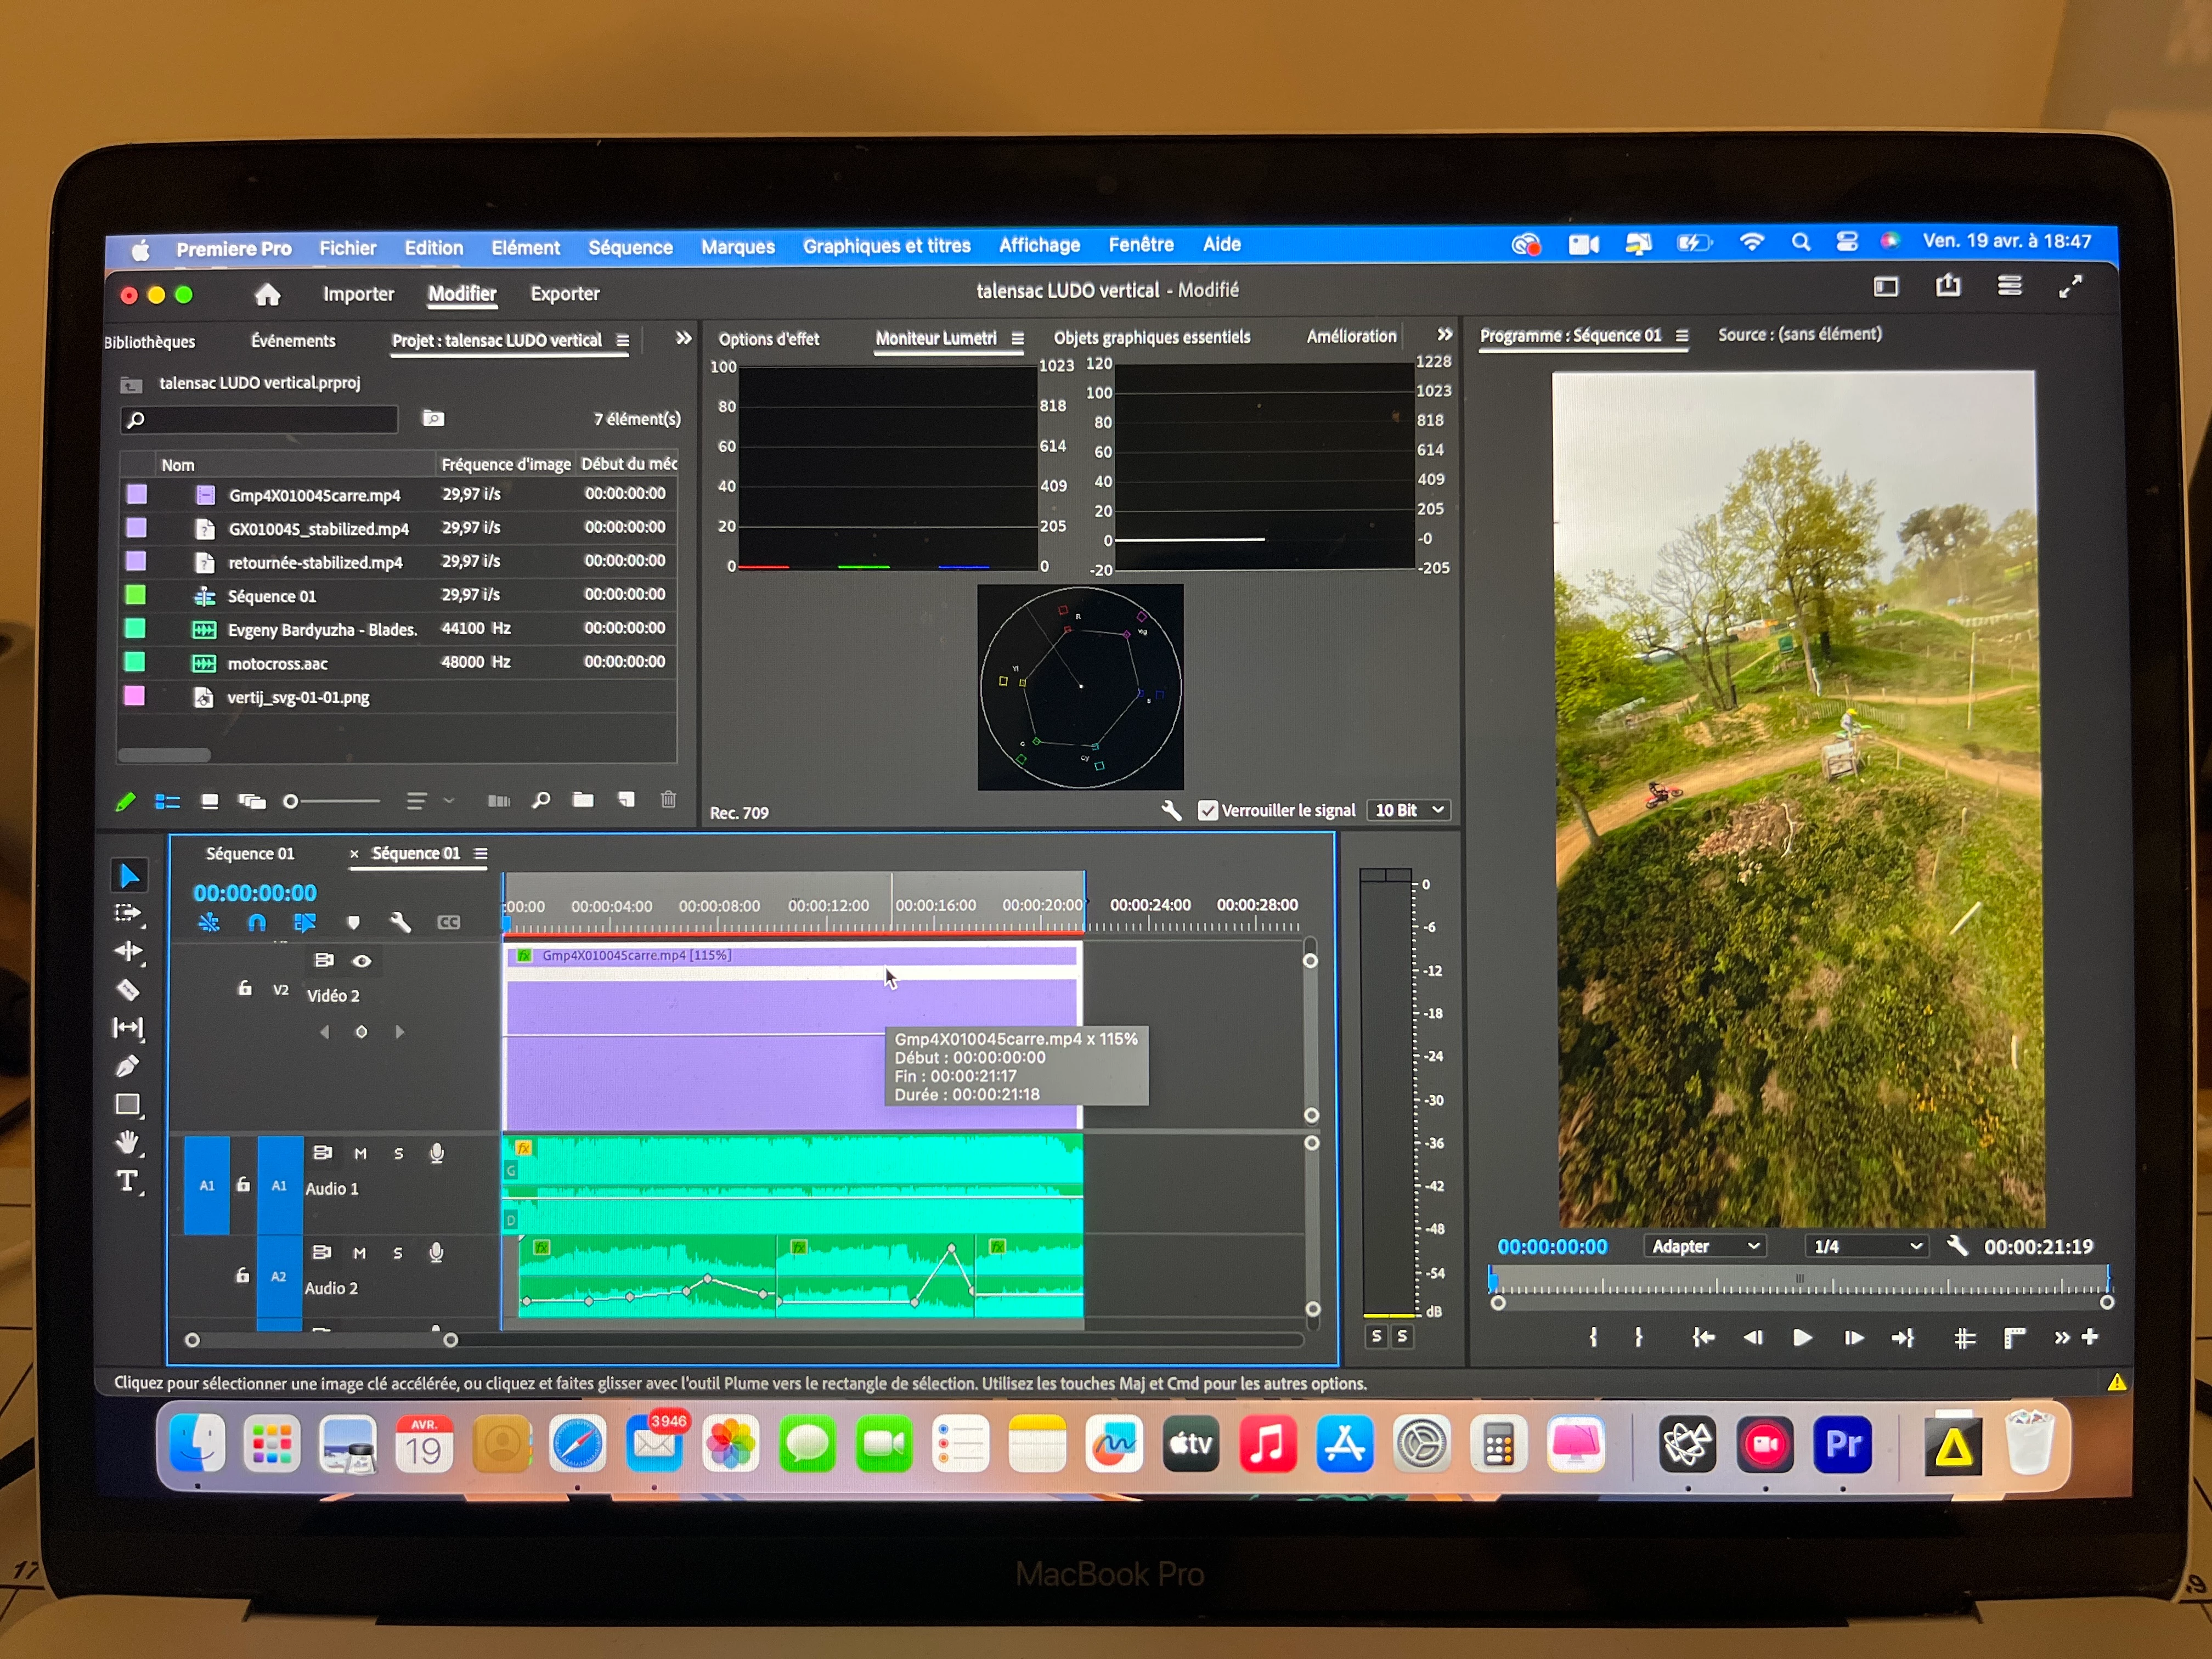Screen dimensions: 2212x1659
Task: Select the Pen tool
Action: point(127,1066)
